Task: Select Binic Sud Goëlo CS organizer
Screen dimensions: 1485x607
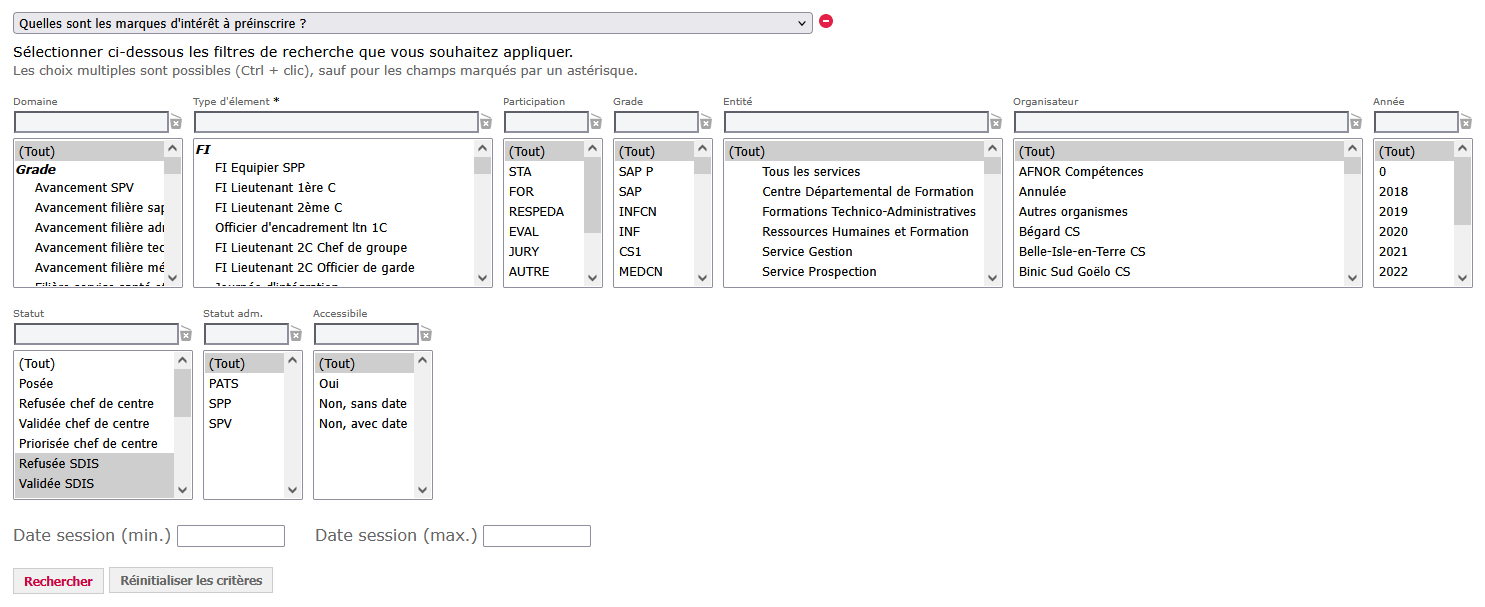Action: 1180,272
